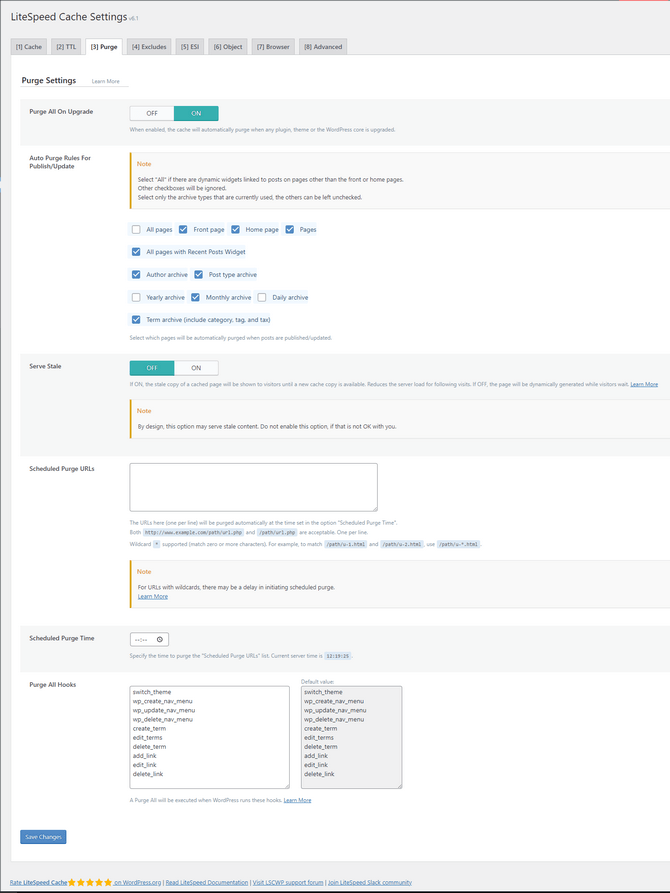670x893 pixels.
Task: Click the star rating icons in footer
Action: pos(90,883)
